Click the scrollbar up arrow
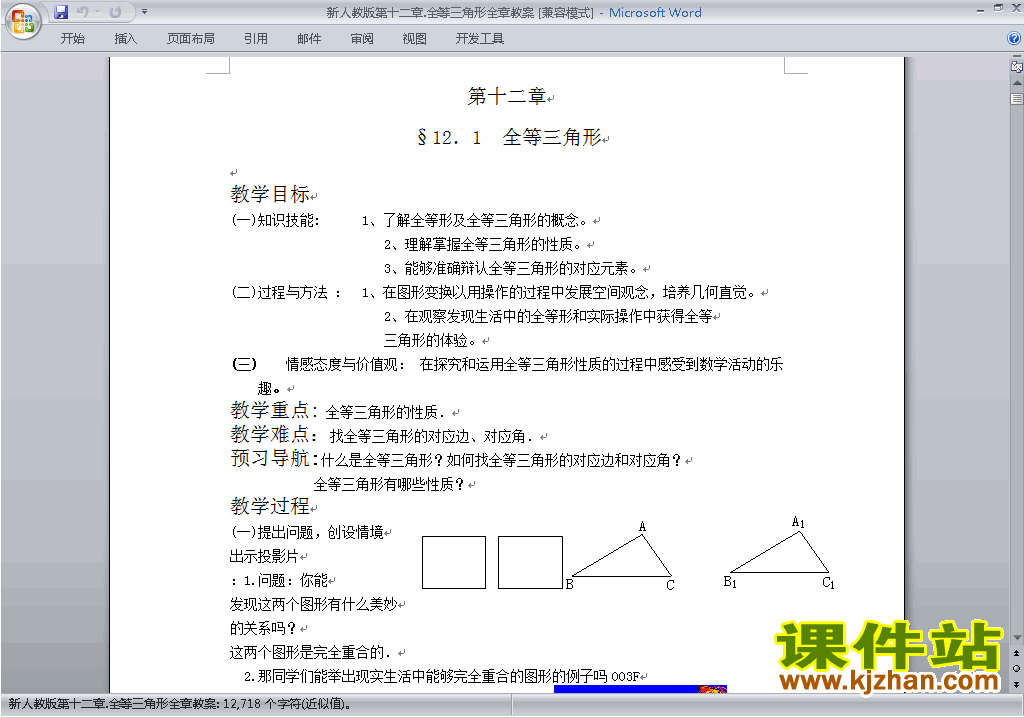The width and height of the screenshot is (1024, 718). (x=1017, y=83)
